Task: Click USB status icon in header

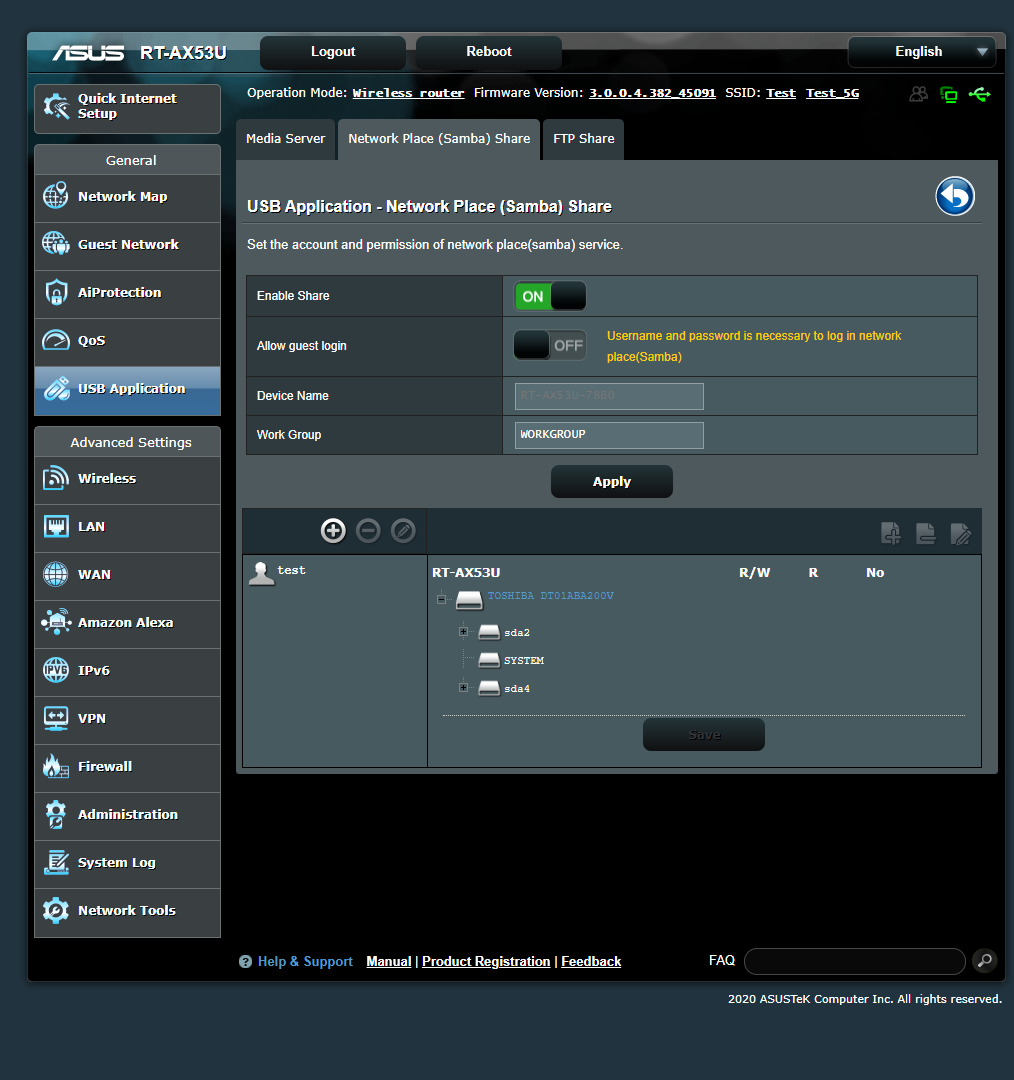Action: click(x=980, y=94)
